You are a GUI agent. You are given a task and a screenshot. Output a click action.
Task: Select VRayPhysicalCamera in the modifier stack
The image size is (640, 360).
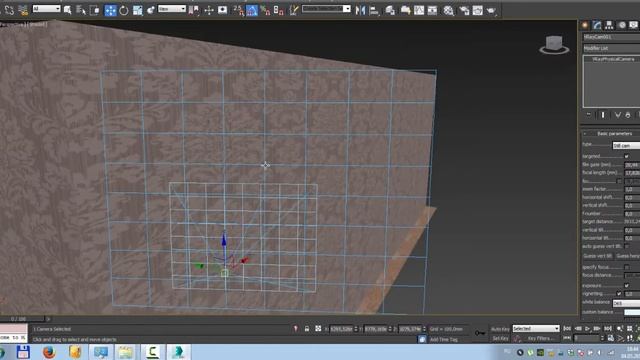click(x=613, y=60)
